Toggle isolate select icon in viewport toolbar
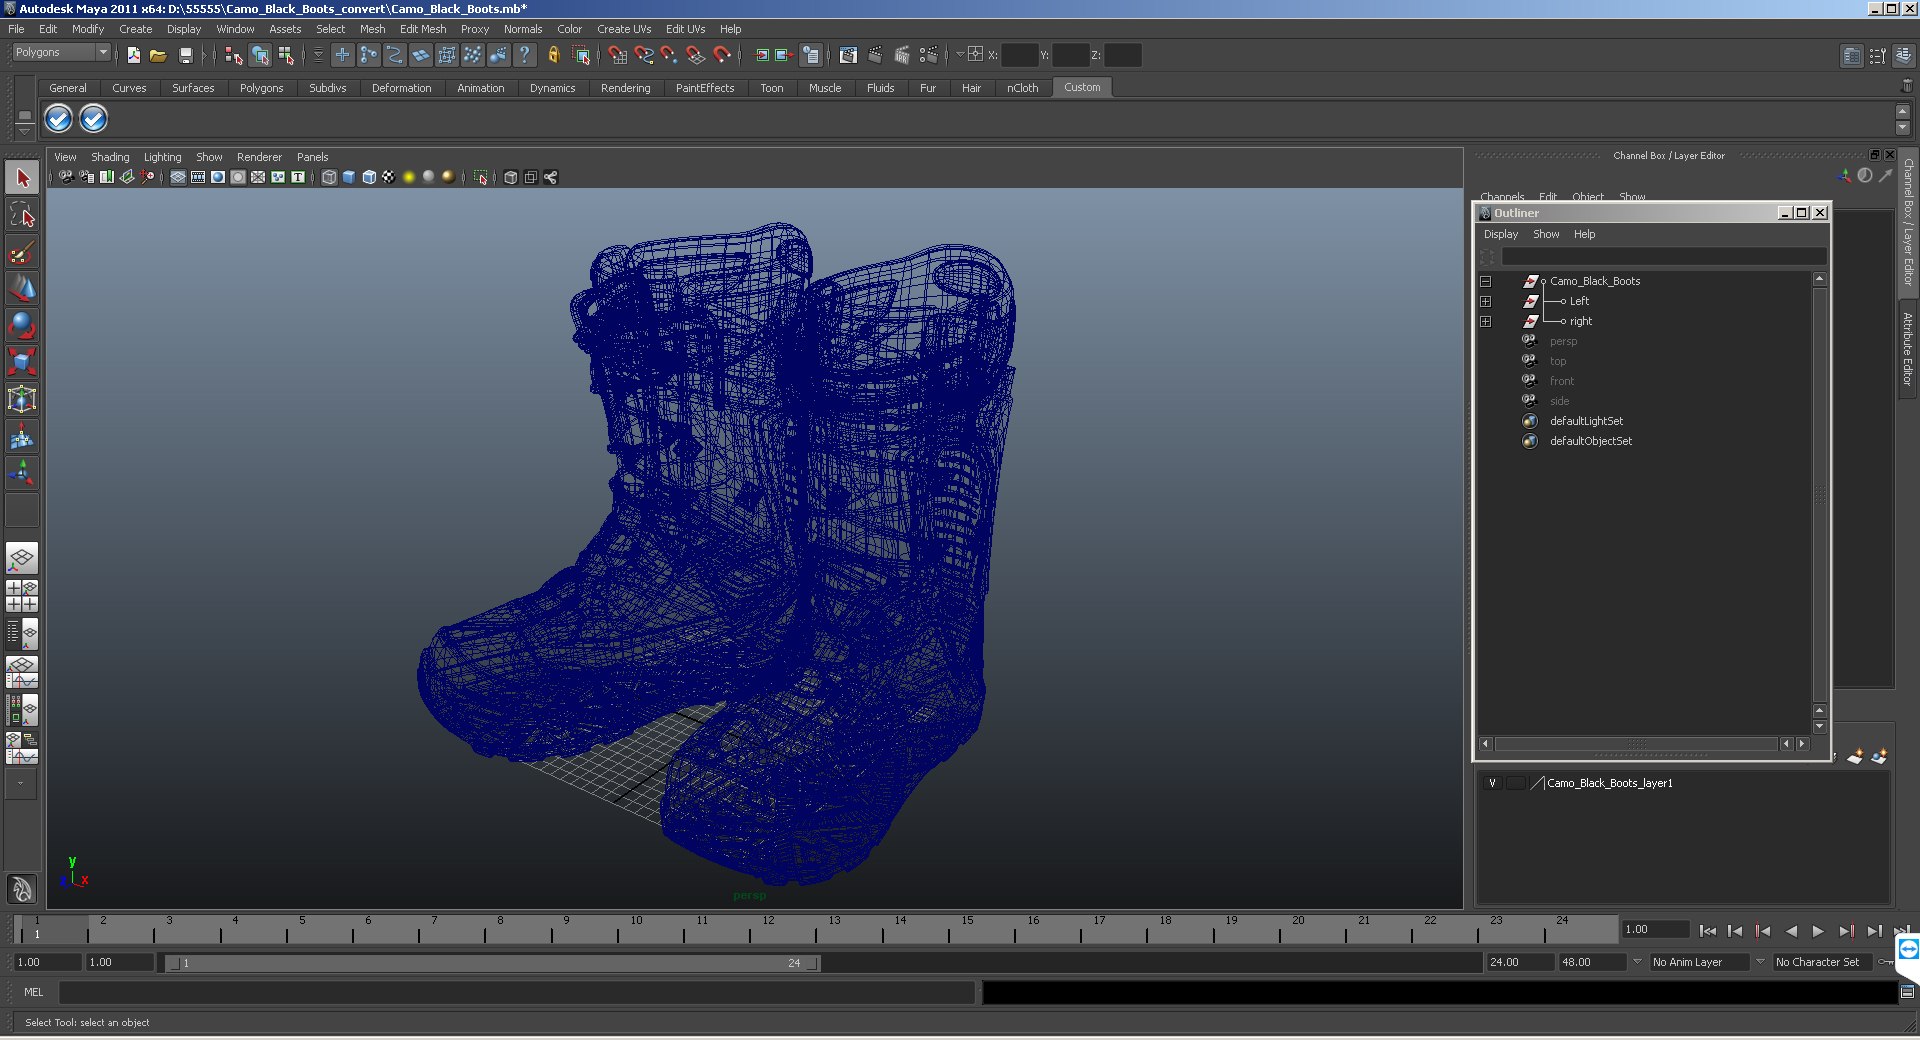This screenshot has width=1920, height=1040. tap(481, 177)
